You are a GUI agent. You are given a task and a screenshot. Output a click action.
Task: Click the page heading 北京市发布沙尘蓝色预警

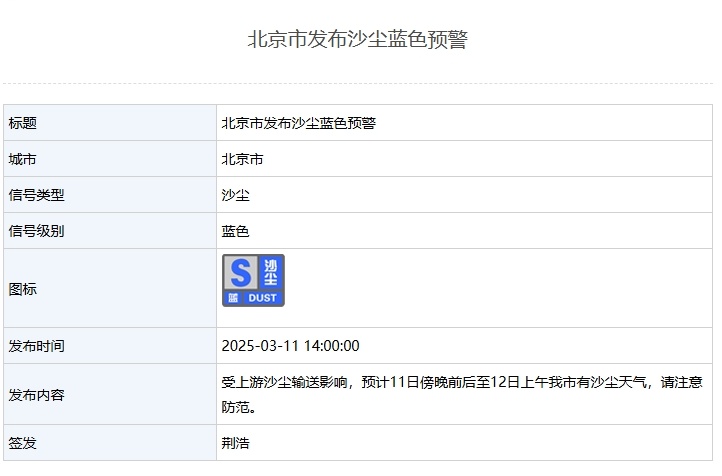click(357, 40)
